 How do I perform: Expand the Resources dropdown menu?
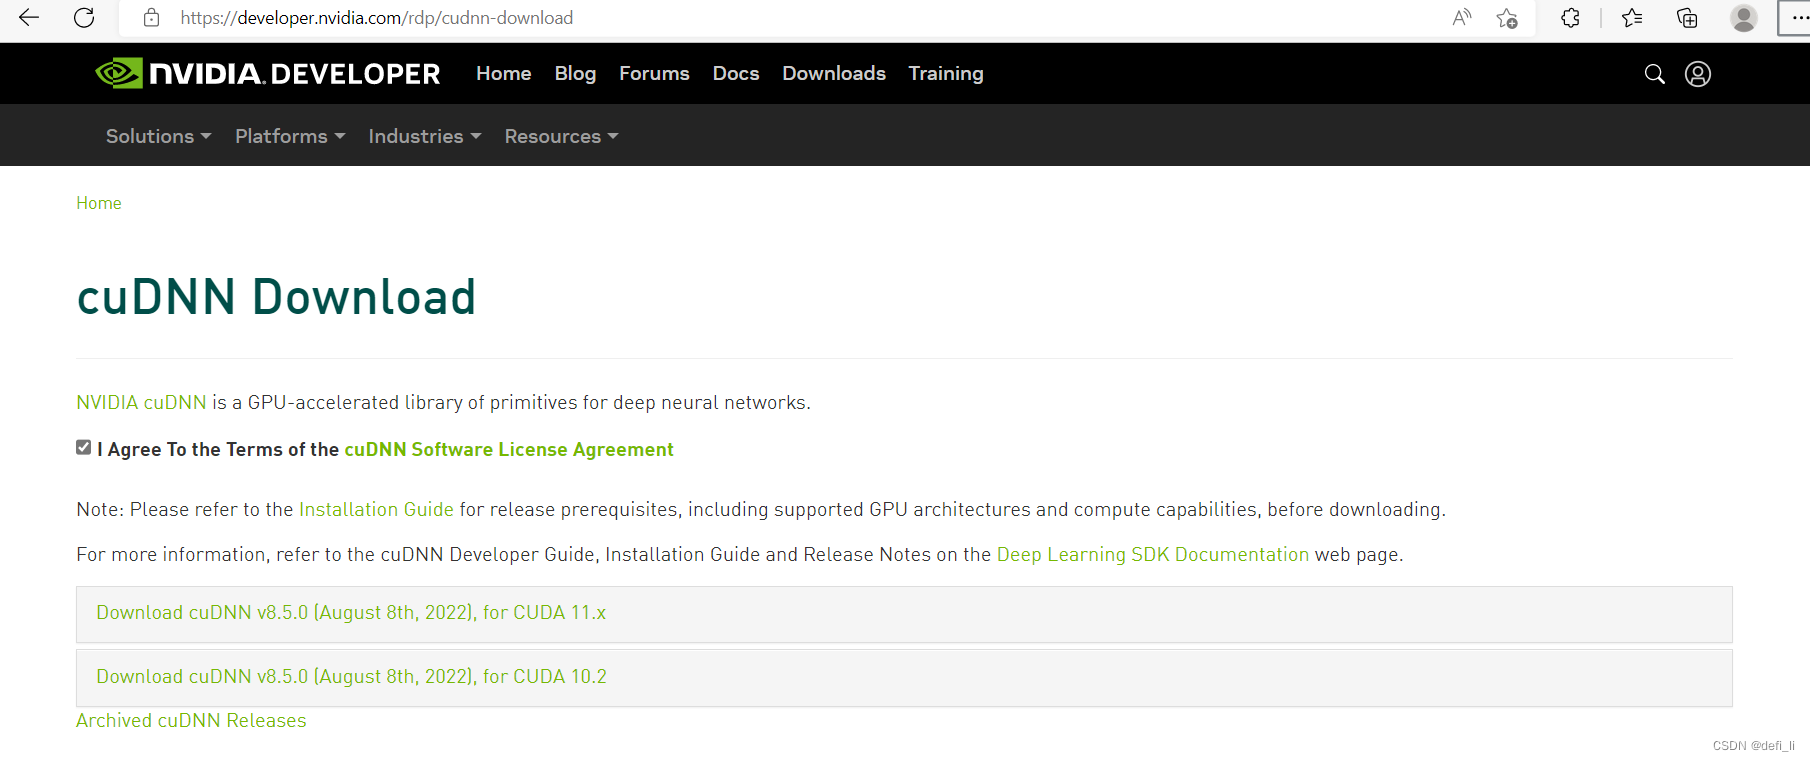click(561, 136)
